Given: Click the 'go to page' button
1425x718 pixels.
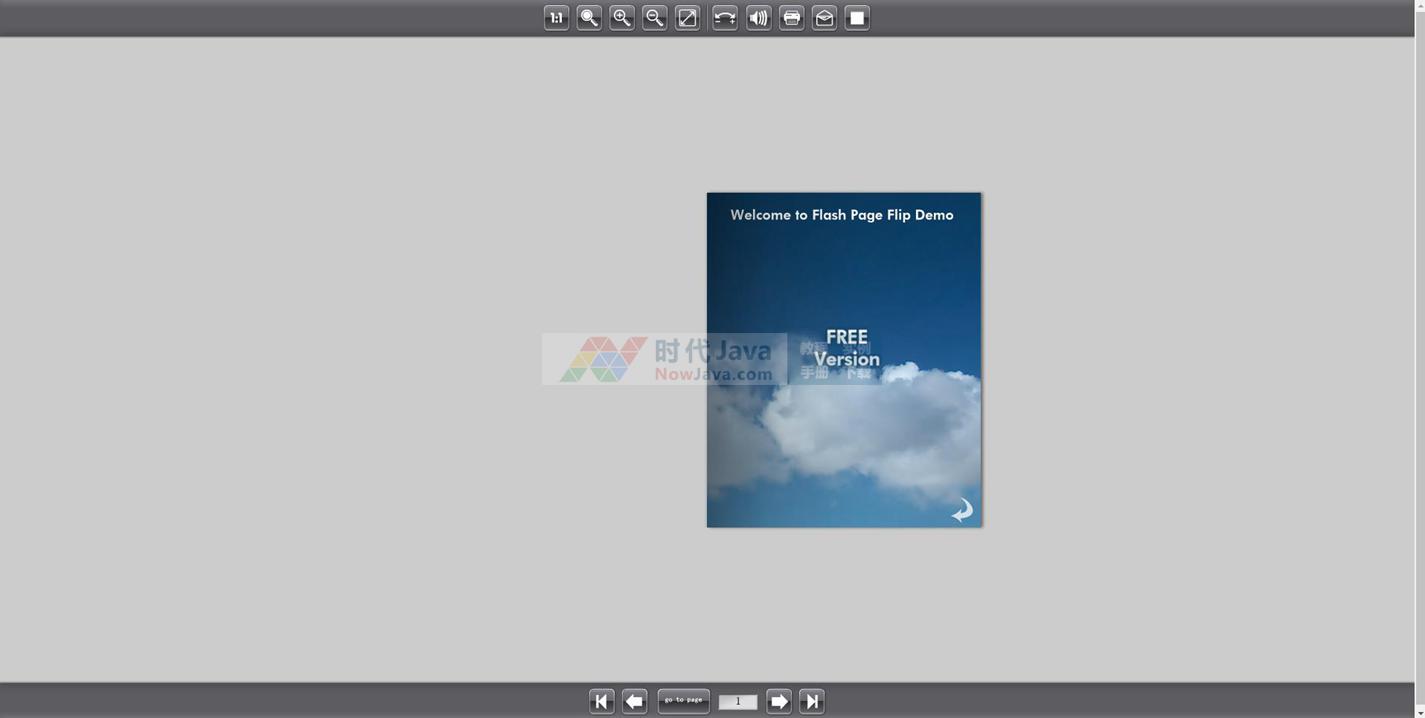Looking at the screenshot, I should pos(684,701).
